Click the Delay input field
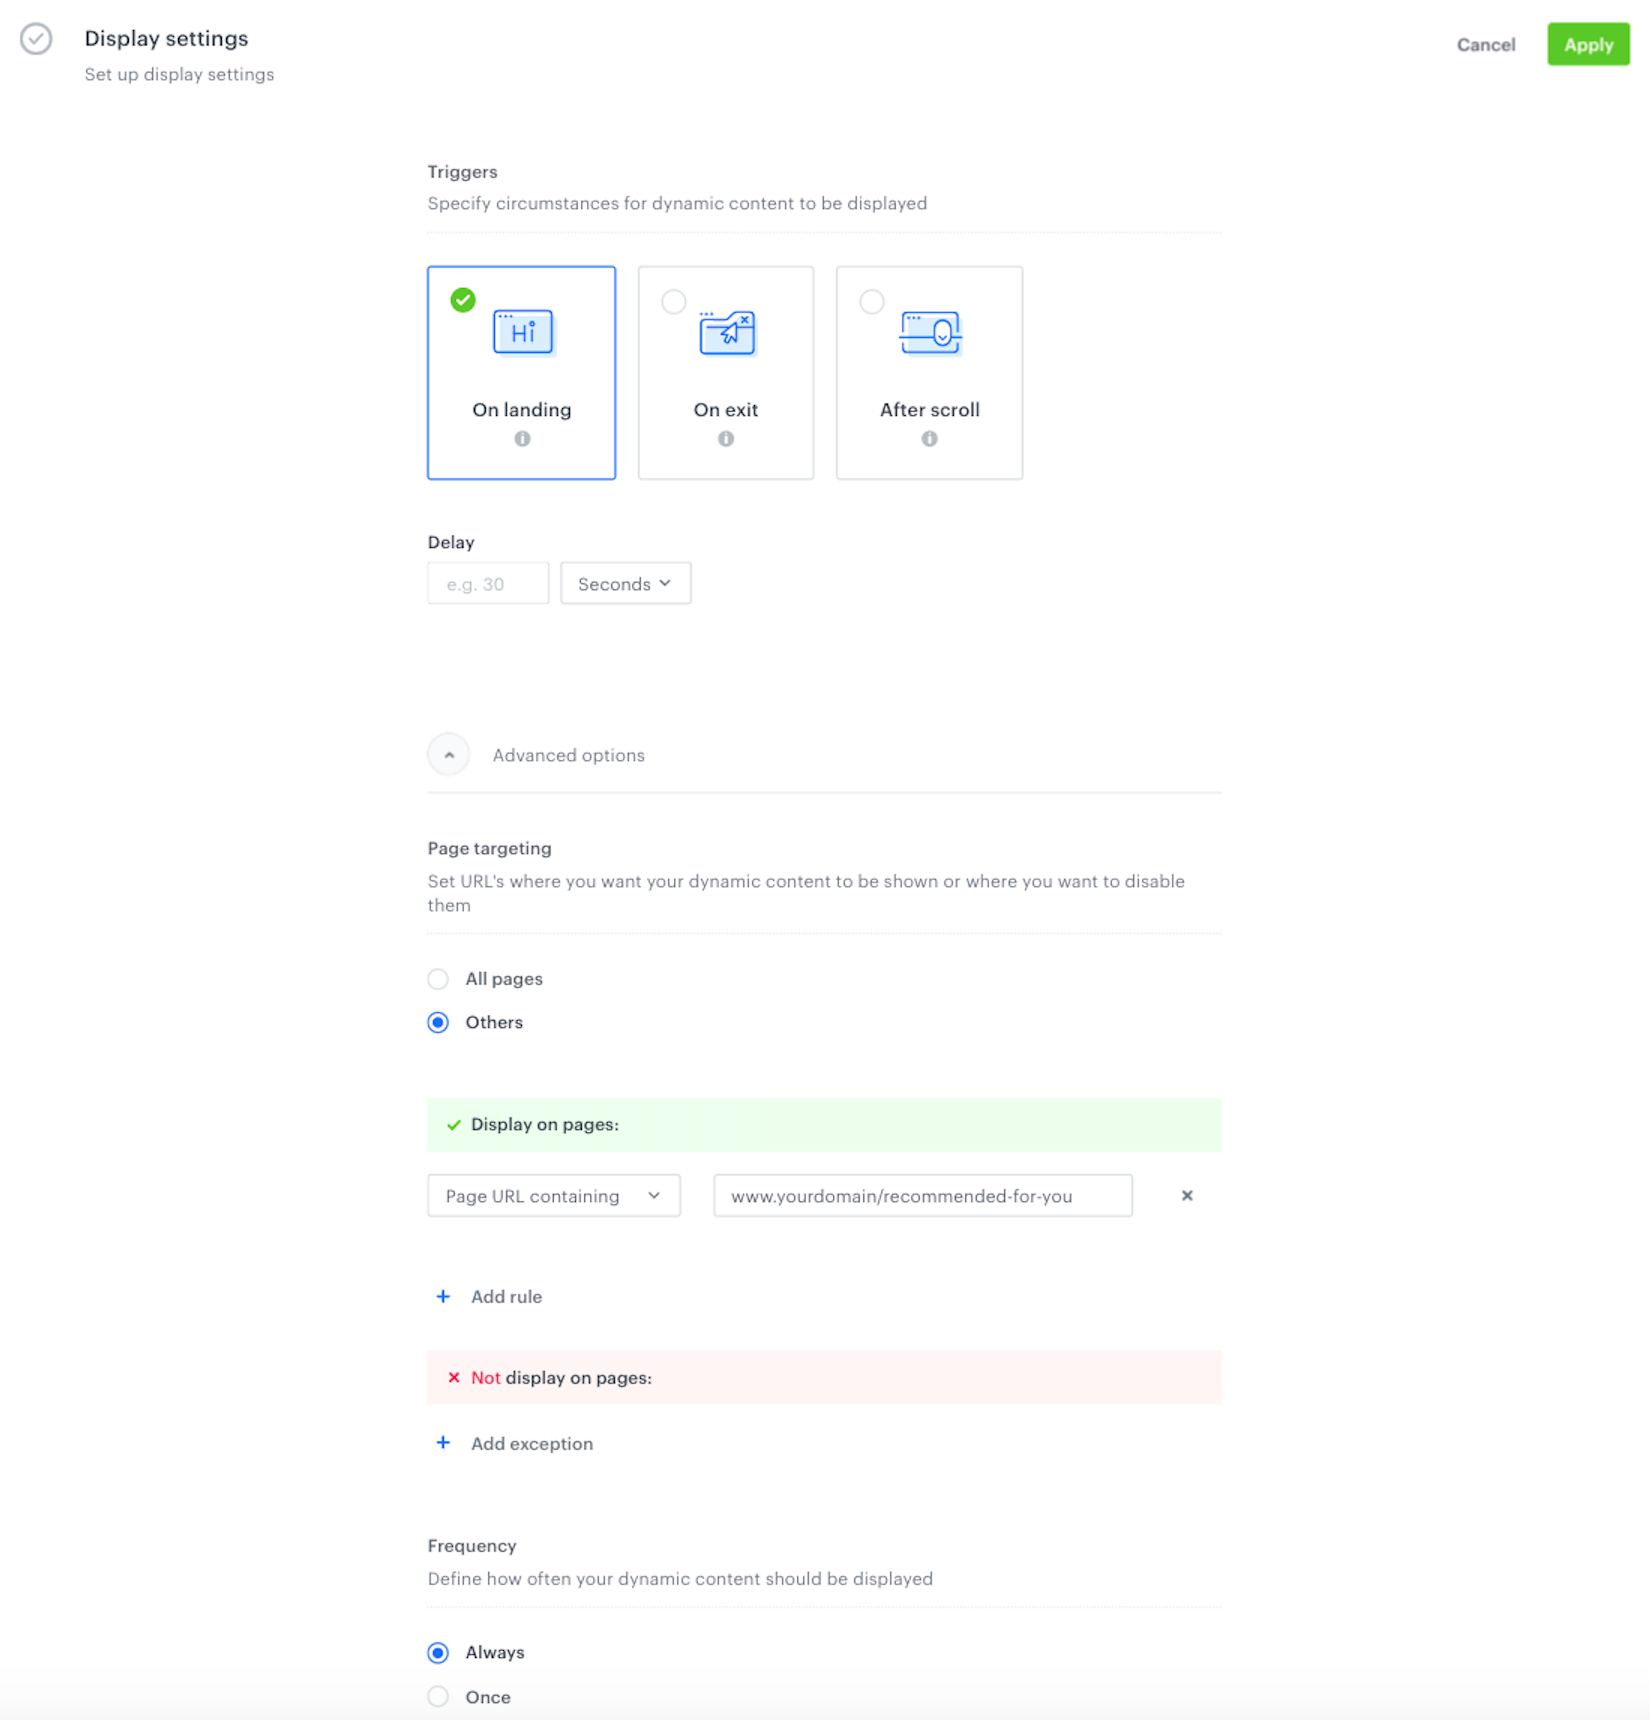 (487, 583)
